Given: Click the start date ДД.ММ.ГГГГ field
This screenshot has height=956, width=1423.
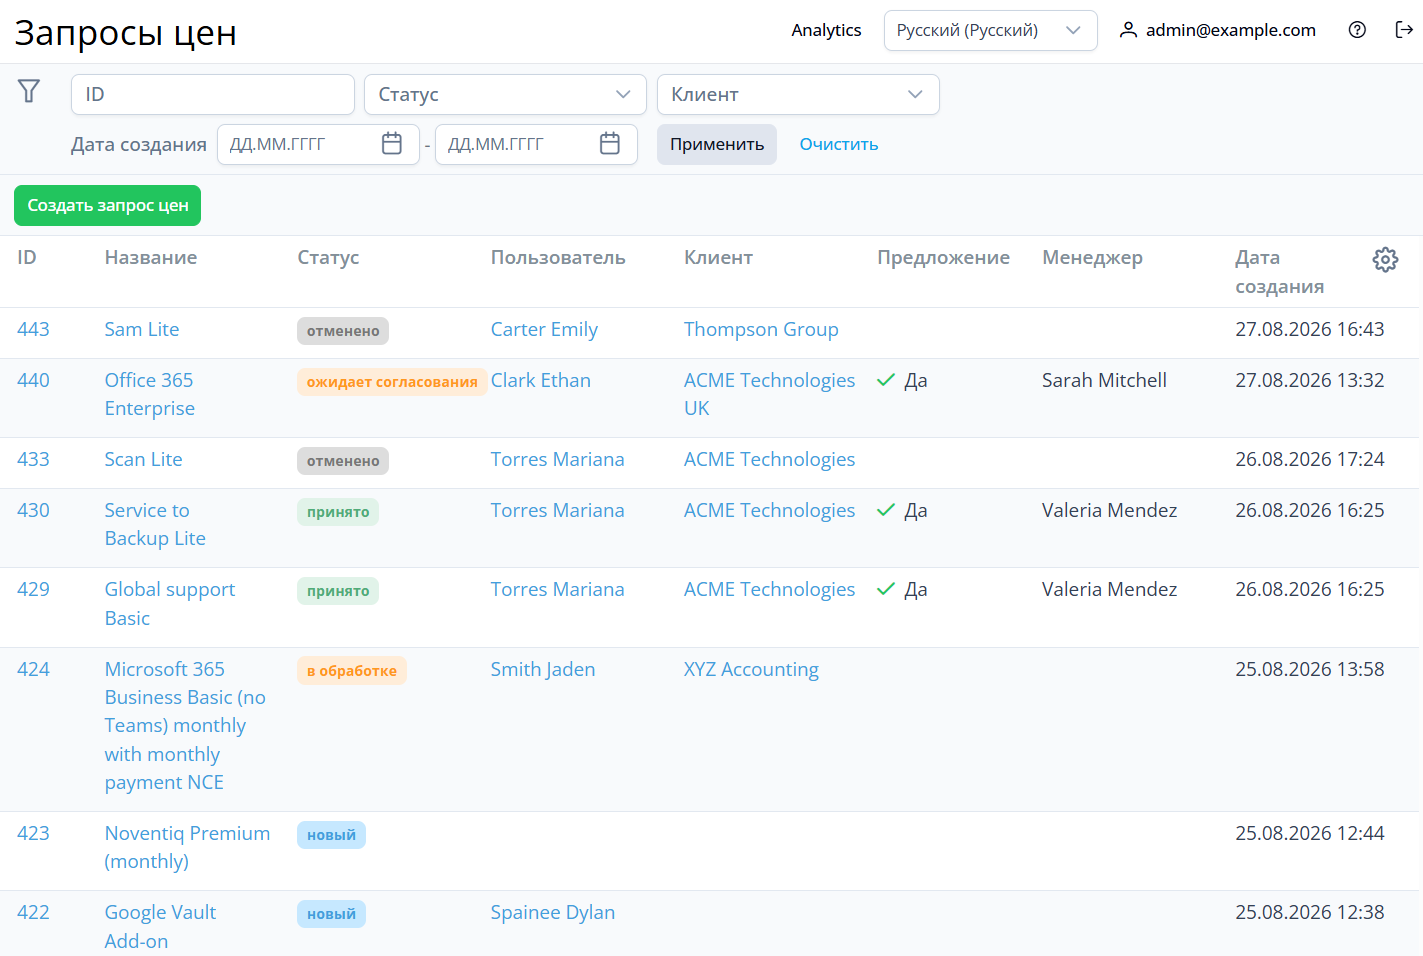Looking at the screenshot, I should 318,144.
